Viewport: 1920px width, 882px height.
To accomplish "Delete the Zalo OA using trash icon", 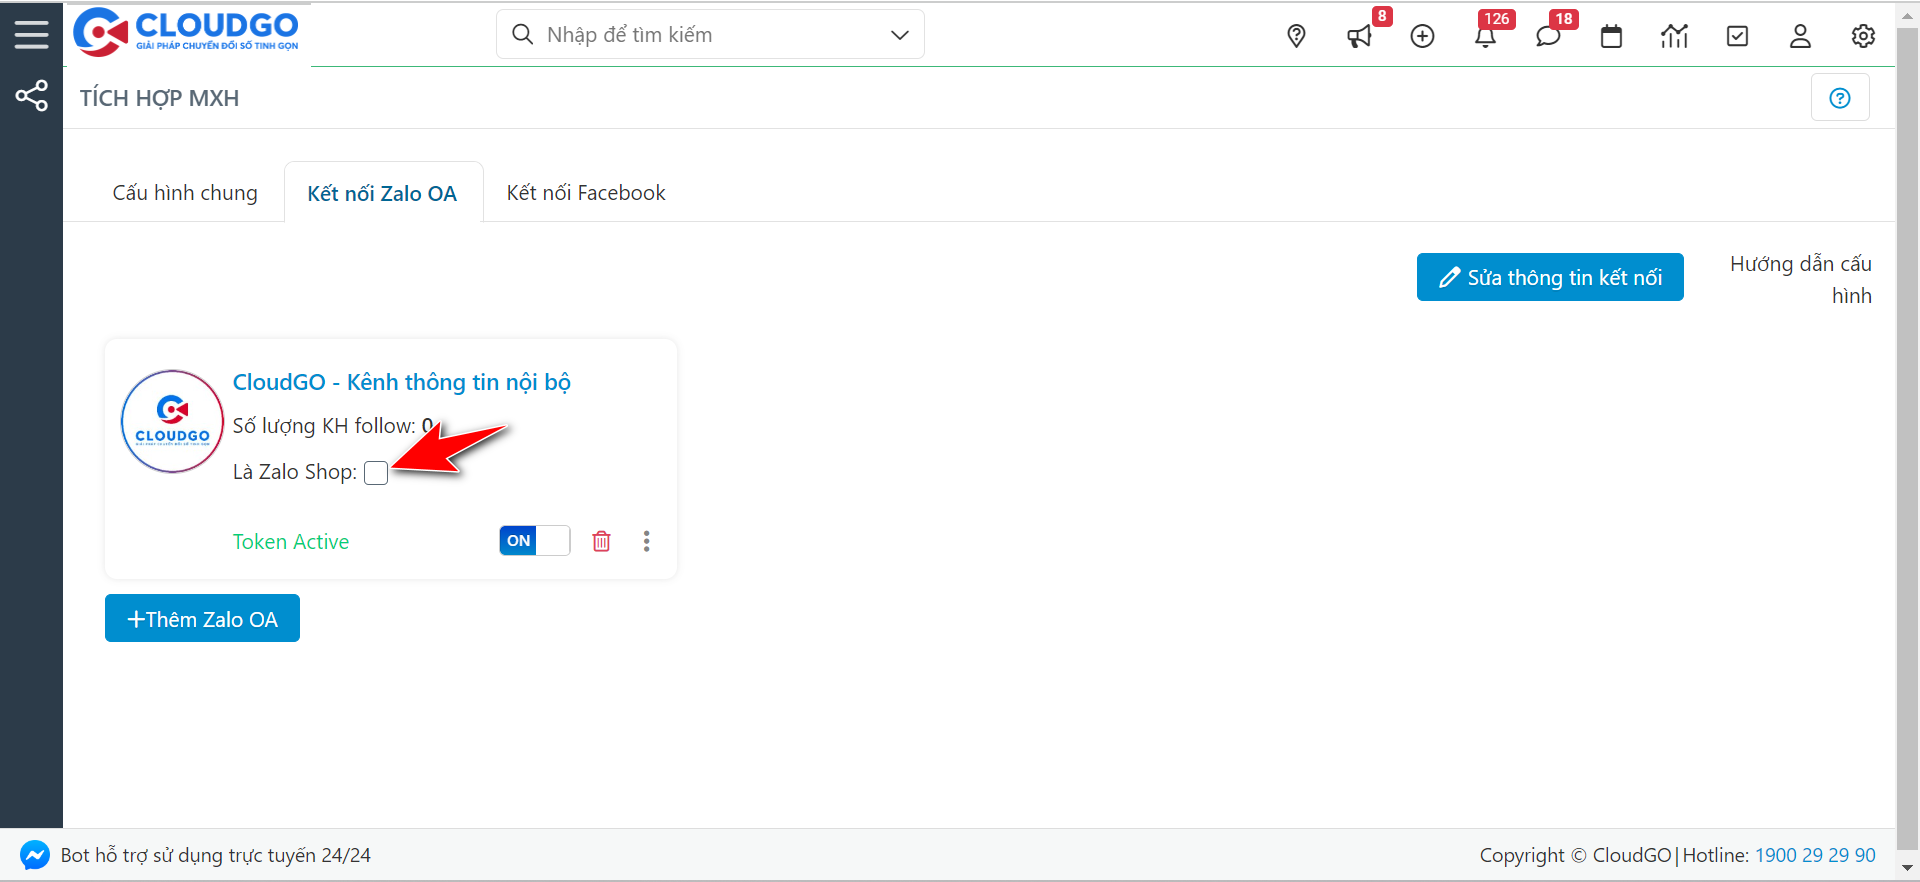I will point(601,541).
